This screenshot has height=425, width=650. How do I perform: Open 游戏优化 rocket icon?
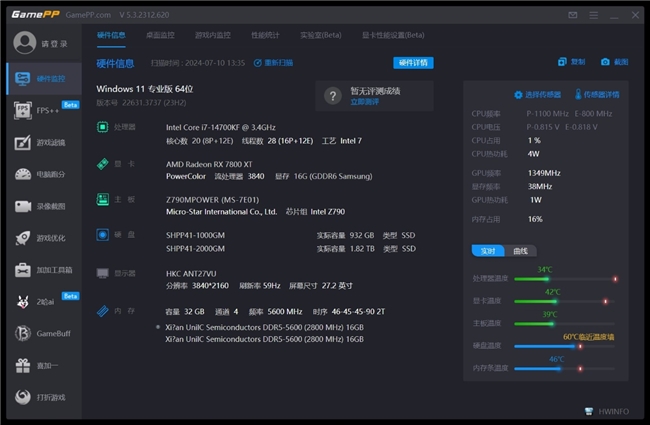[23, 238]
